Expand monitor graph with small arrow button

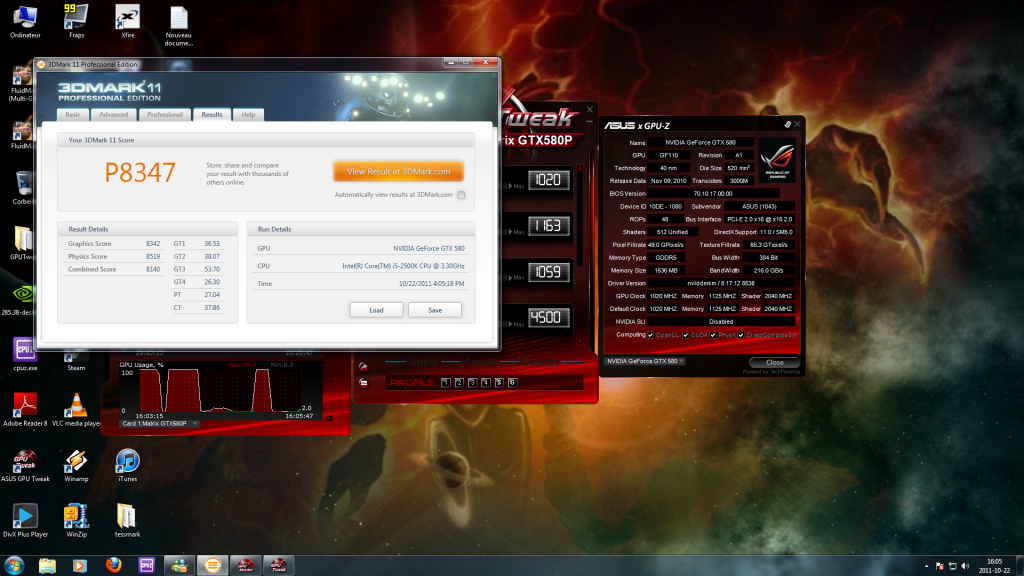pyautogui.click(x=329, y=418)
